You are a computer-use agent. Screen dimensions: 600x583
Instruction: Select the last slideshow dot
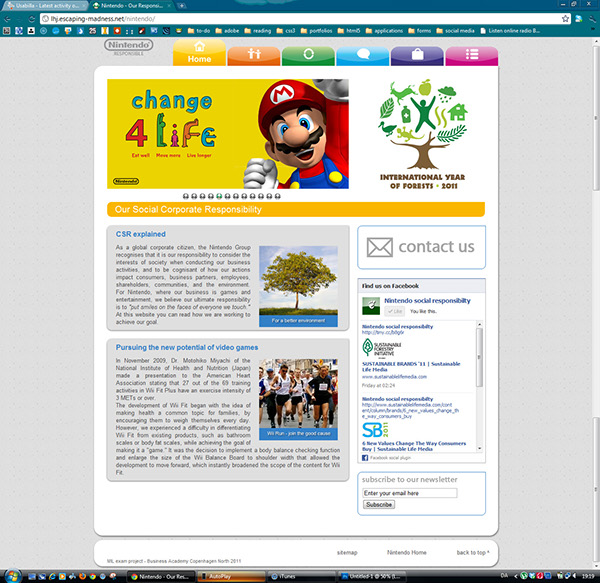[x=277, y=196]
